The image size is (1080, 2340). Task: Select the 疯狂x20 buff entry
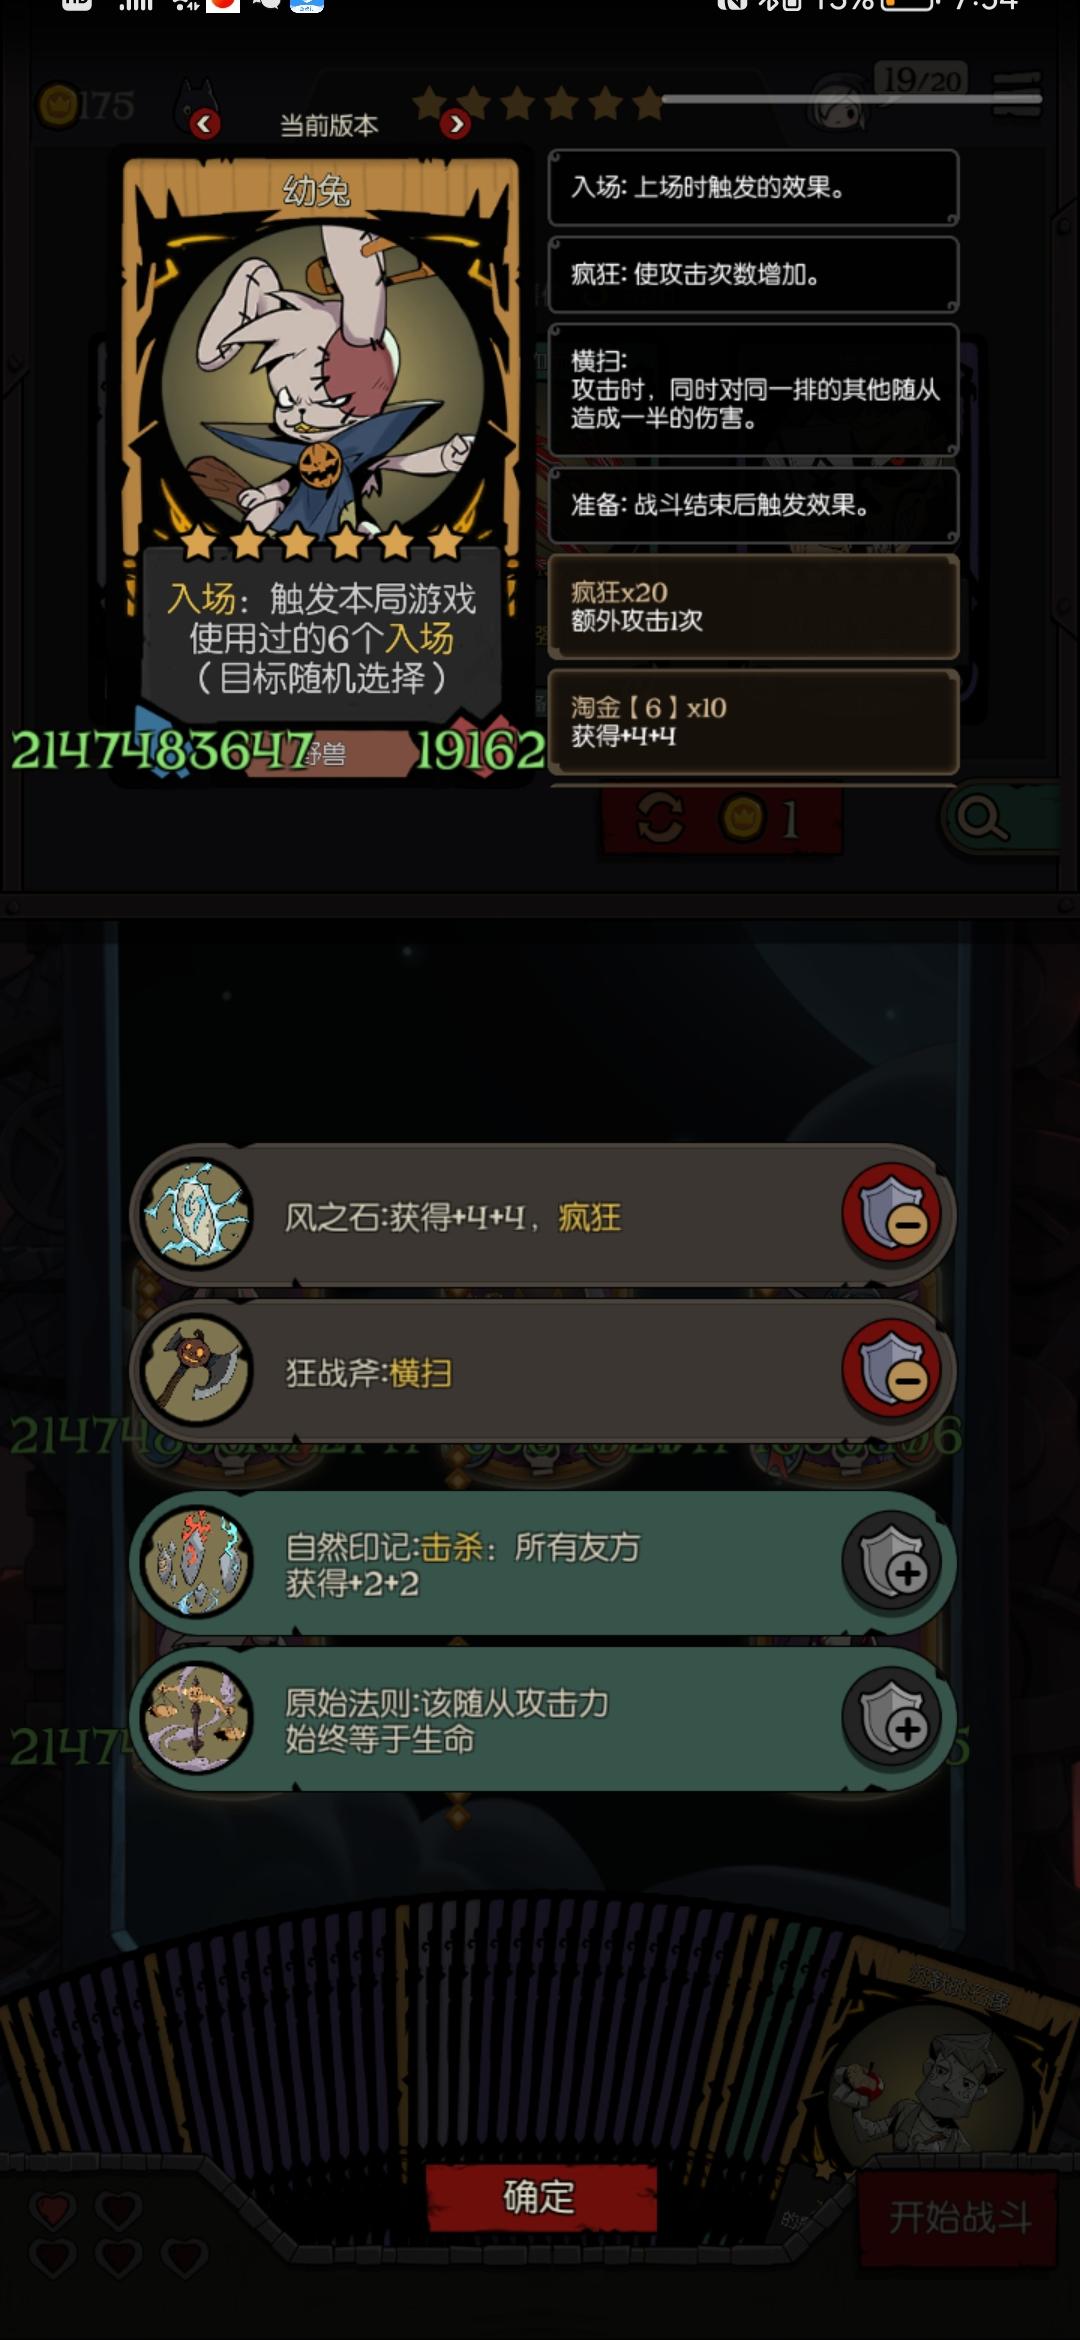(753, 607)
